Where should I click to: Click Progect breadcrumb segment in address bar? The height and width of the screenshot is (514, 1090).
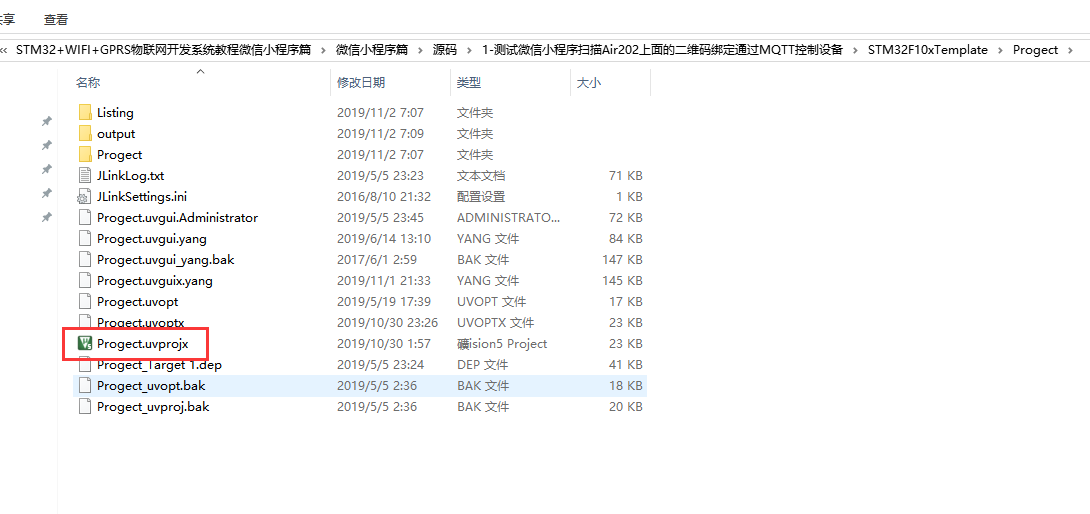click(x=1035, y=49)
